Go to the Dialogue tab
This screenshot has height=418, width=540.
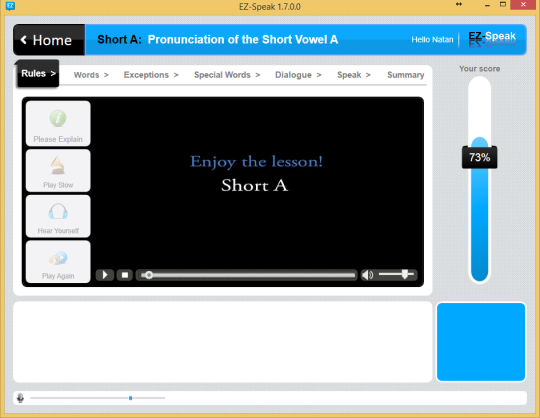(298, 75)
